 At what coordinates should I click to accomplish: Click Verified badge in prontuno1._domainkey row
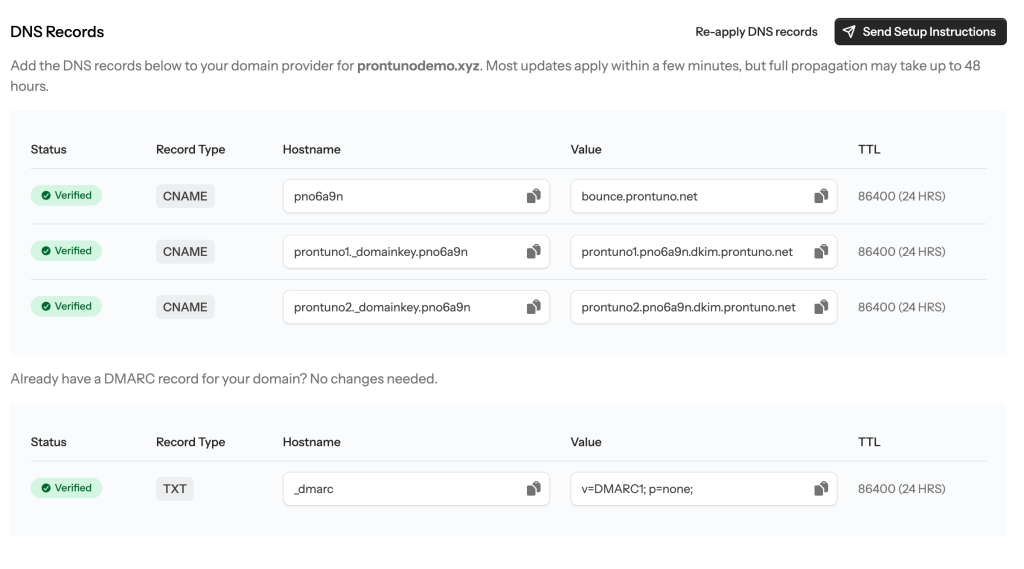point(66,251)
